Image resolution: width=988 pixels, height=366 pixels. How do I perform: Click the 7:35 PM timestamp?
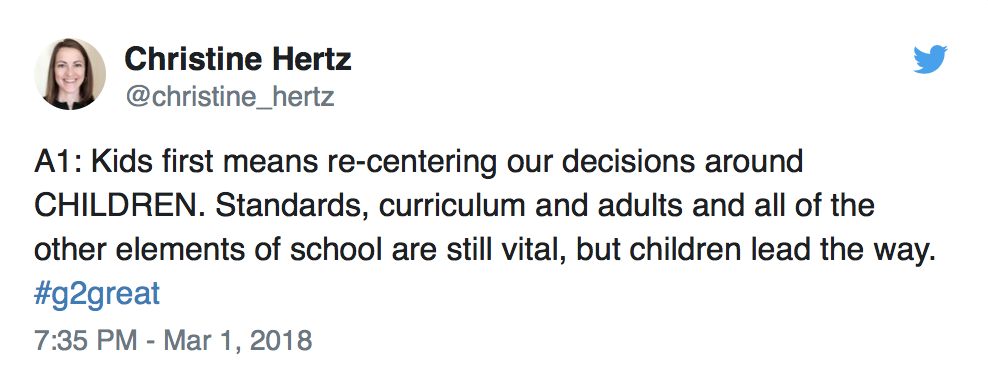coord(86,340)
